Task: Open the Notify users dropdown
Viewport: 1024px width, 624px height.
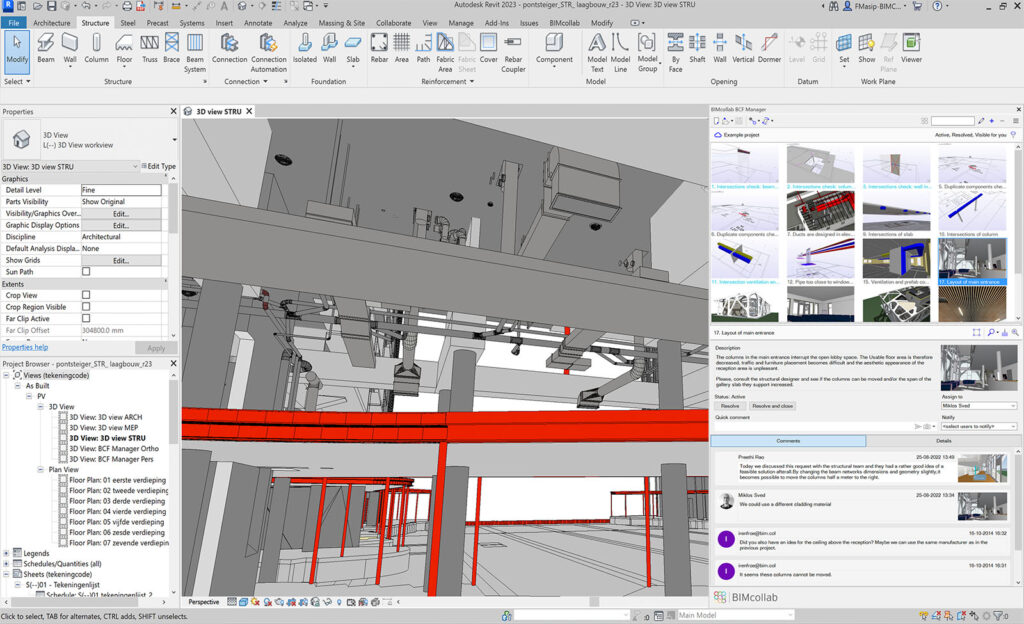Action: point(978,426)
